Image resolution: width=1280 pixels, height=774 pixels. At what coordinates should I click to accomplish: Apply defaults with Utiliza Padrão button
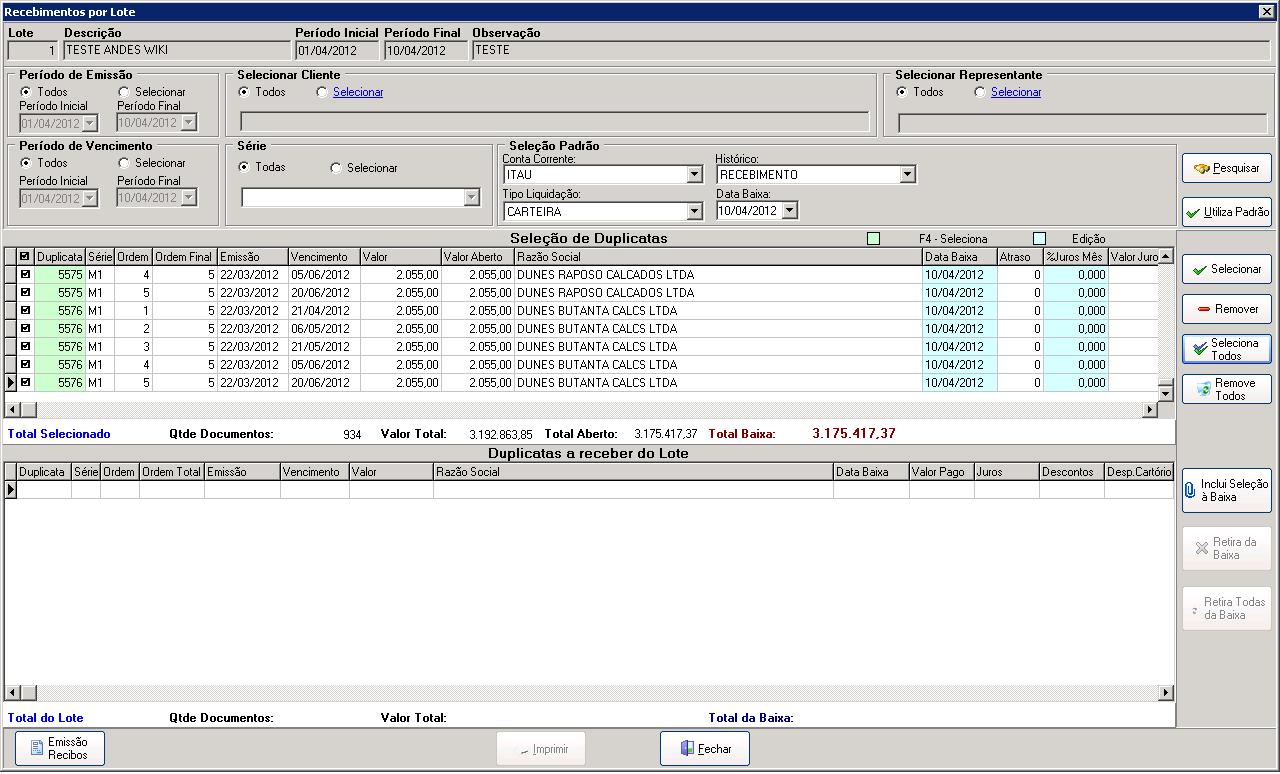click(1226, 212)
